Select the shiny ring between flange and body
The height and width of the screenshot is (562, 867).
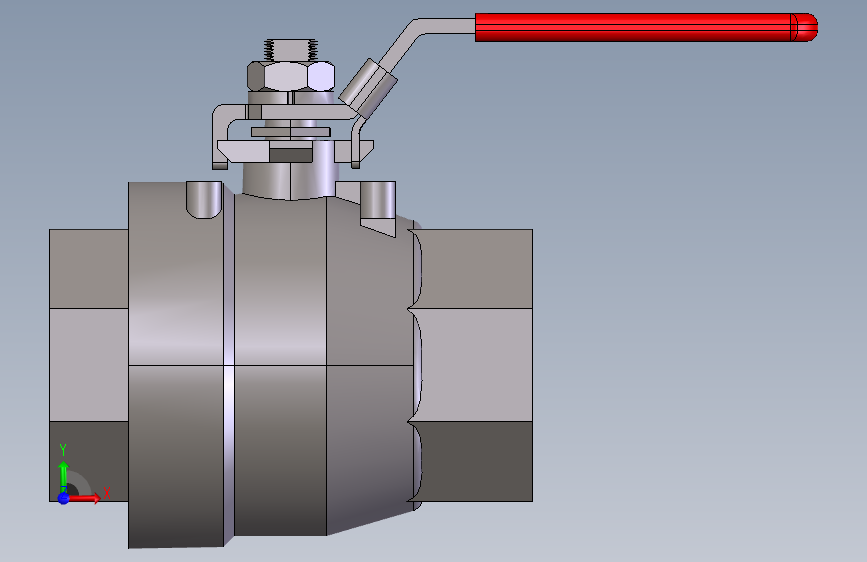pos(229,365)
